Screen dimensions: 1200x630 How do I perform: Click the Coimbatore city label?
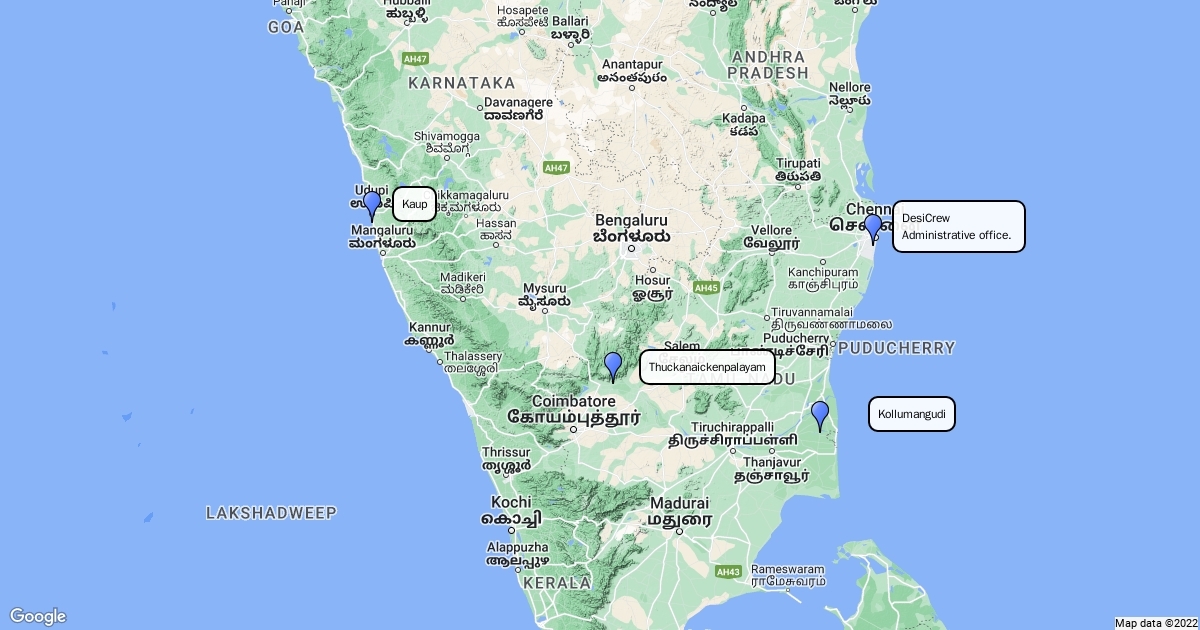tap(572, 401)
